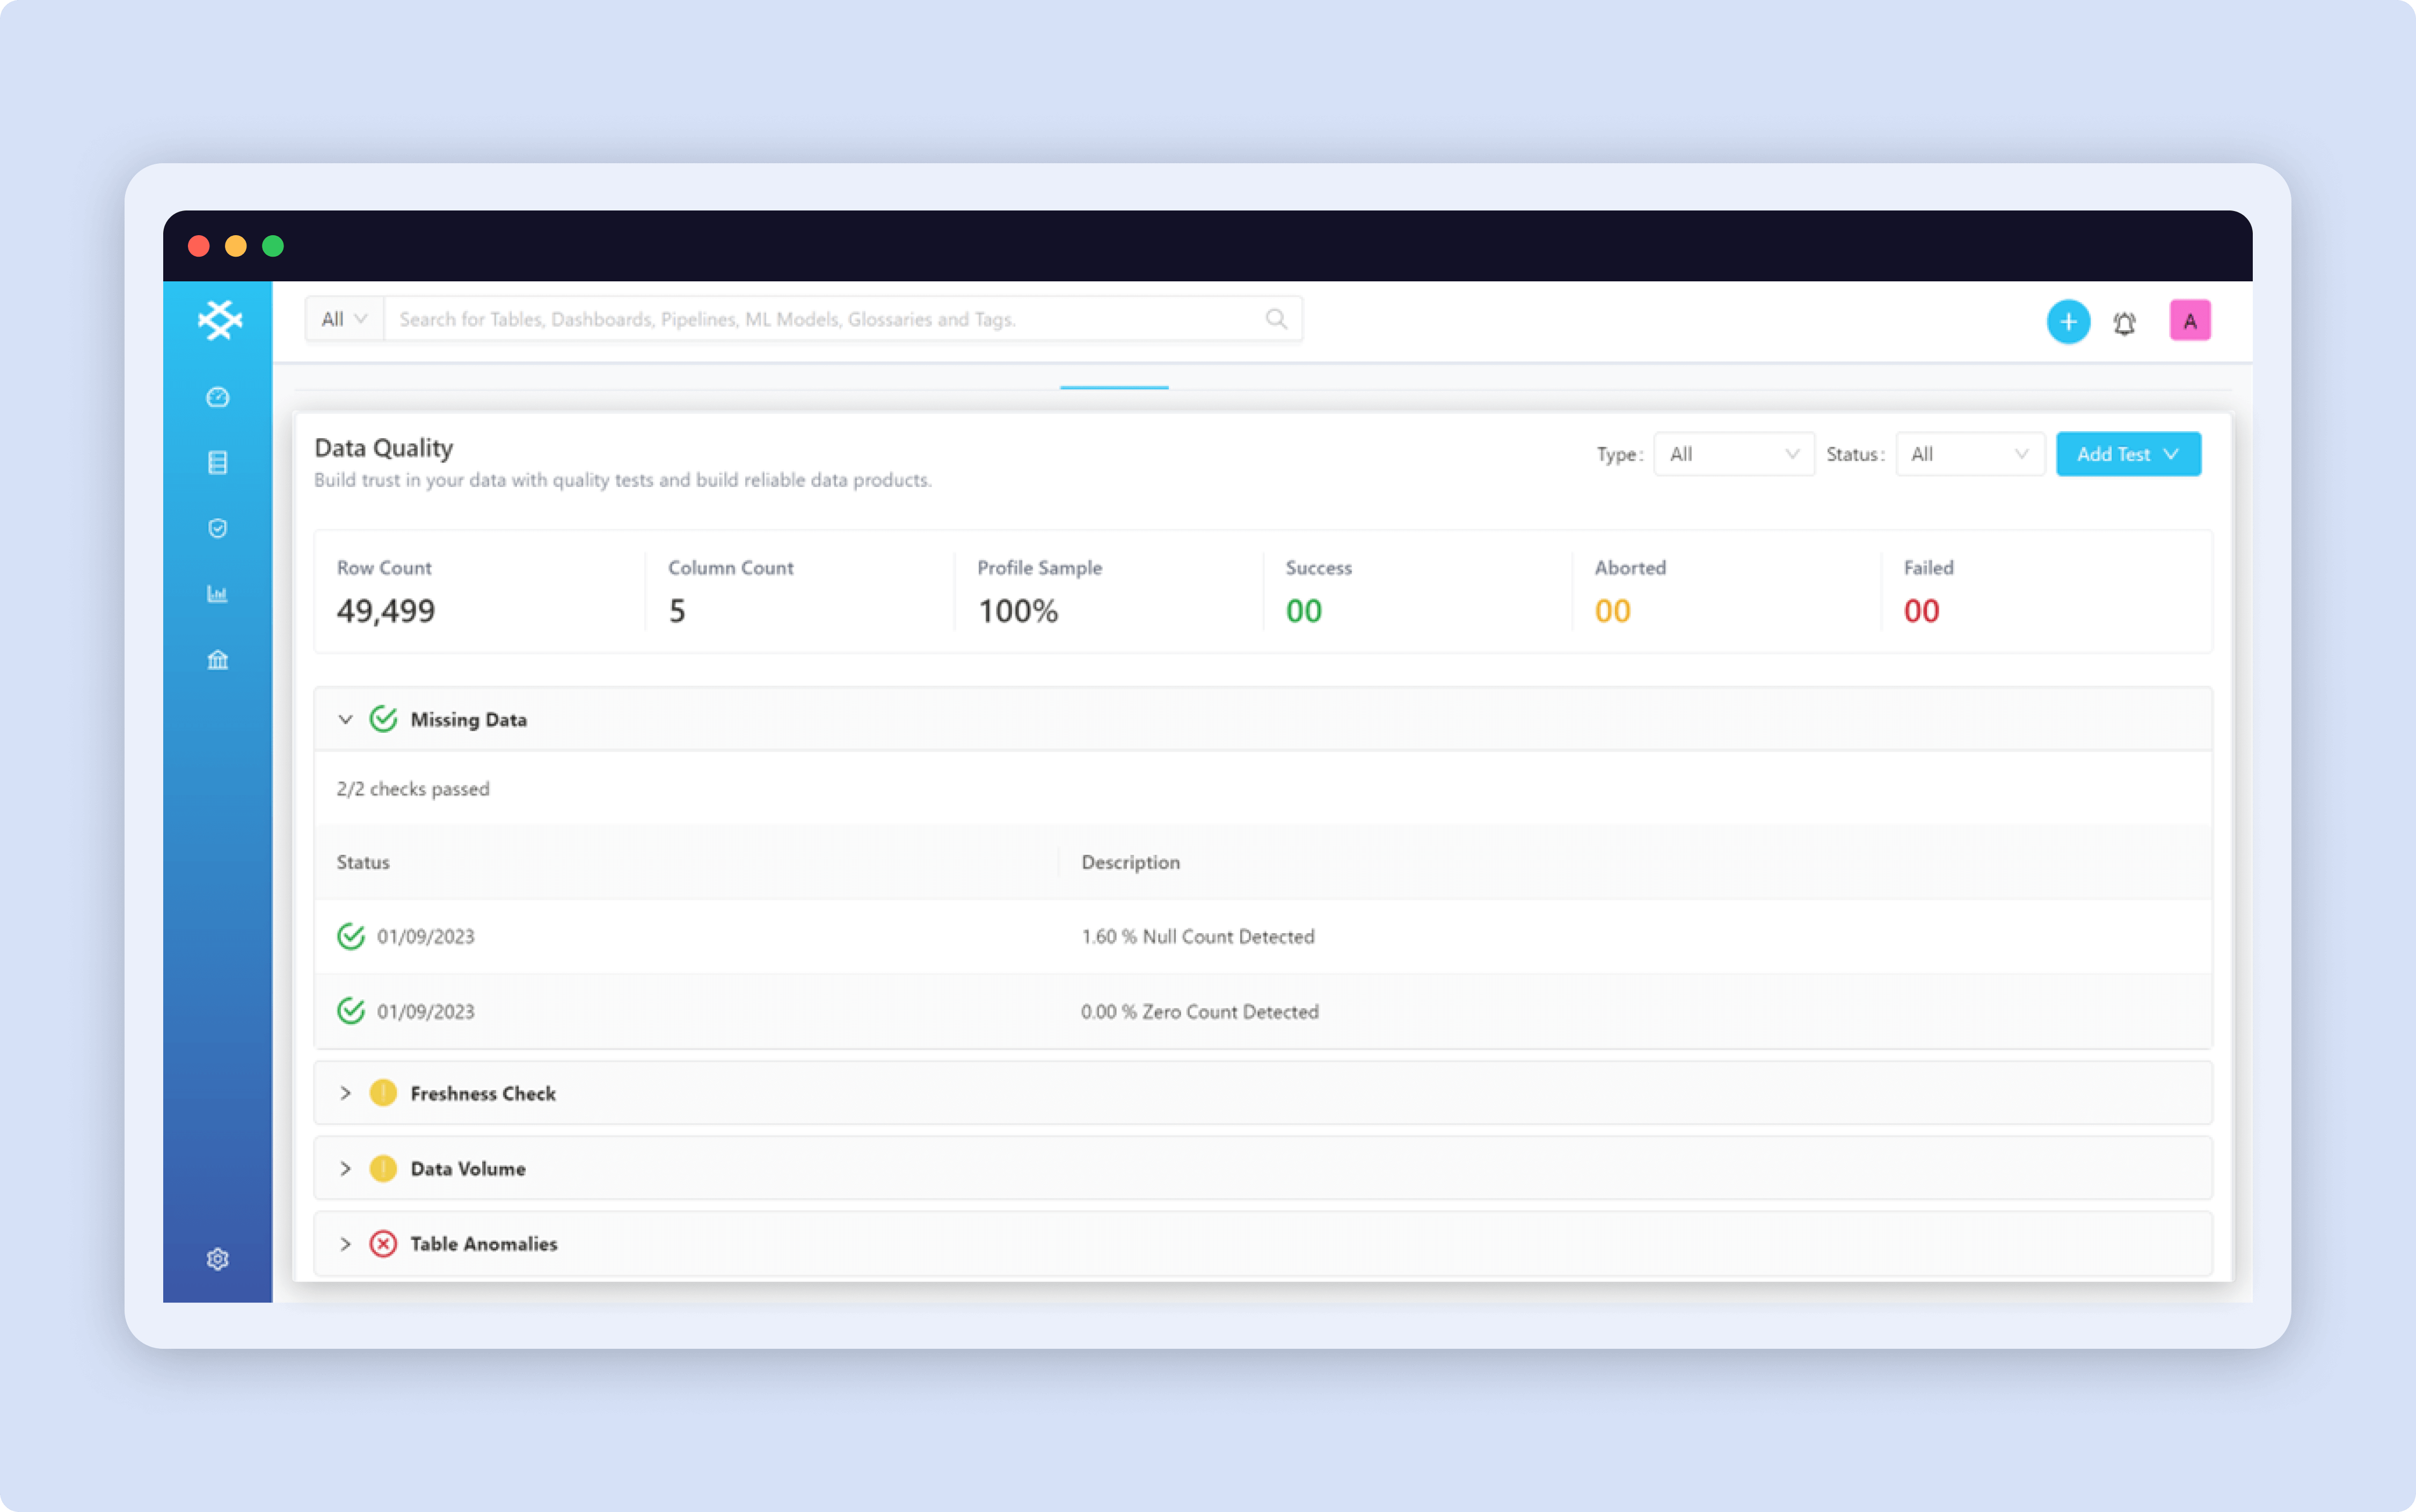
Task: Open the governance bank icon in the sidebar
Action: coord(217,660)
